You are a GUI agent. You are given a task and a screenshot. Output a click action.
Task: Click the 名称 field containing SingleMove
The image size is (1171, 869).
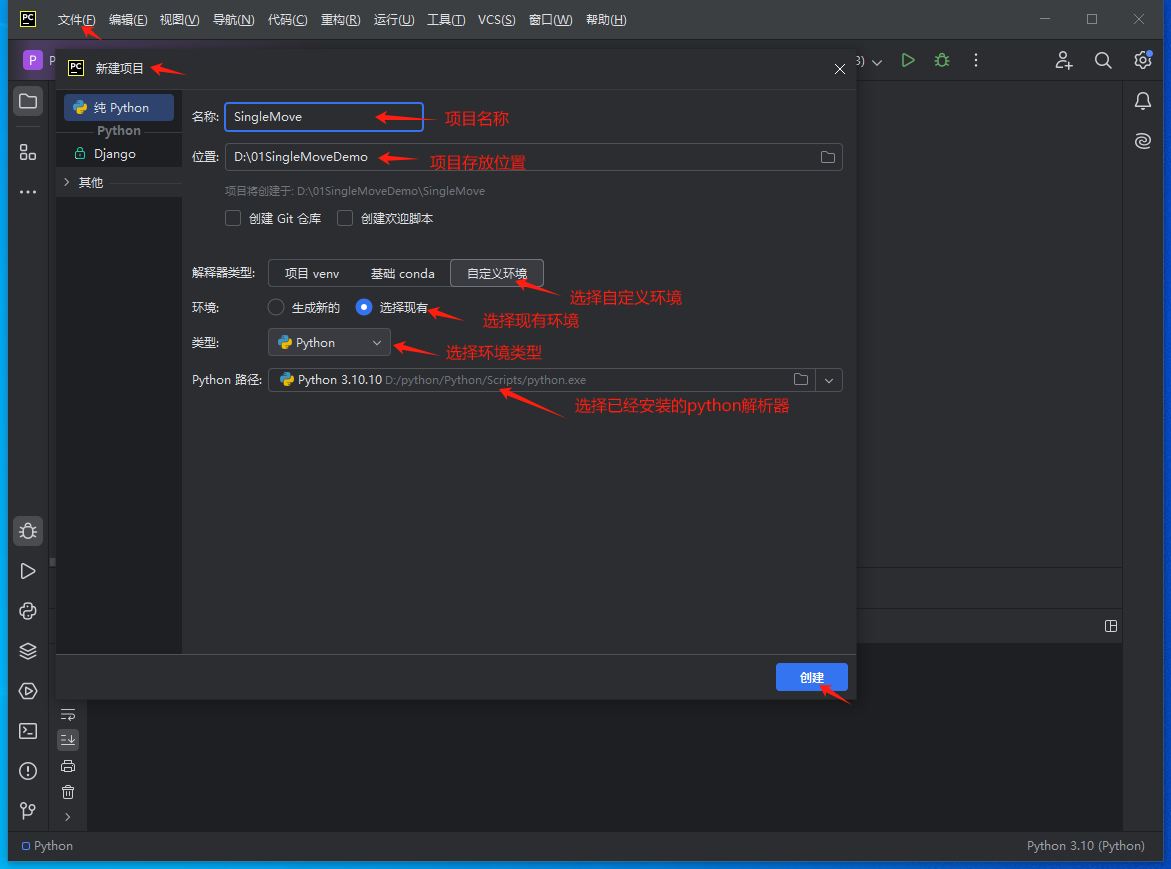pyautogui.click(x=324, y=116)
